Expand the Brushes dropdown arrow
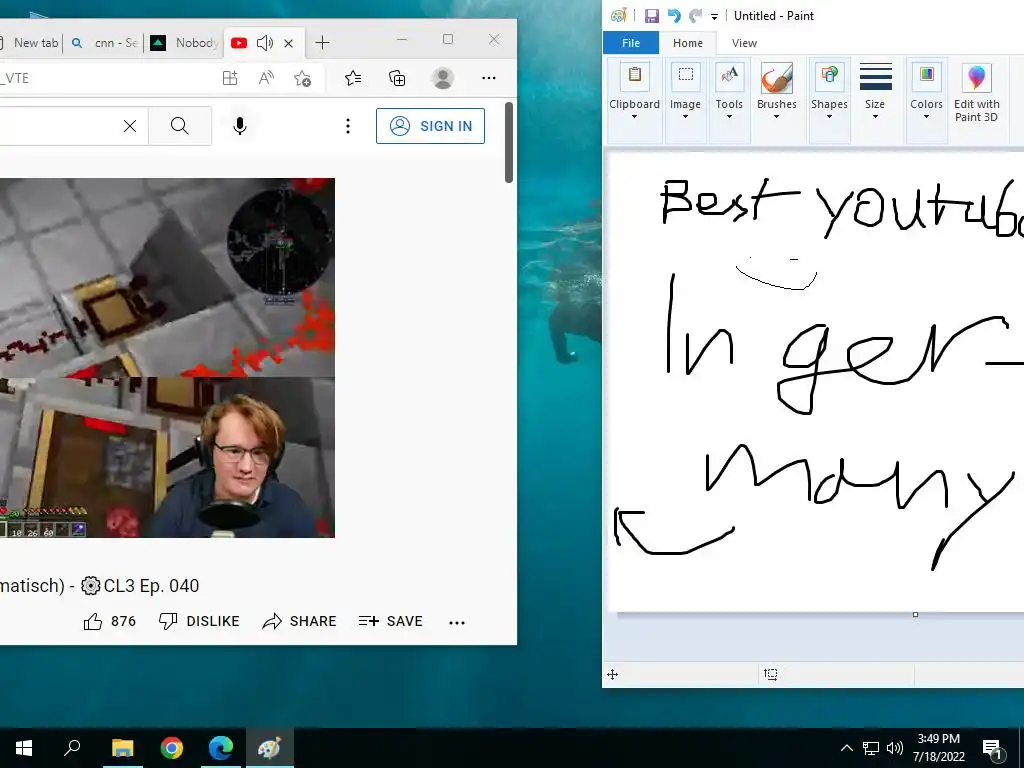The image size is (1024, 768). (776, 118)
